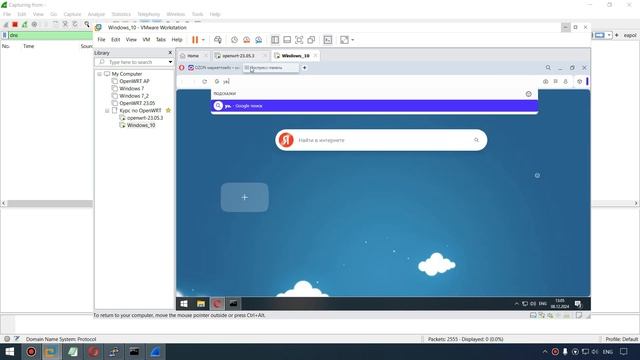Enter VMware full screen mode
Viewport: 640px width, 360px height.
click(299, 40)
